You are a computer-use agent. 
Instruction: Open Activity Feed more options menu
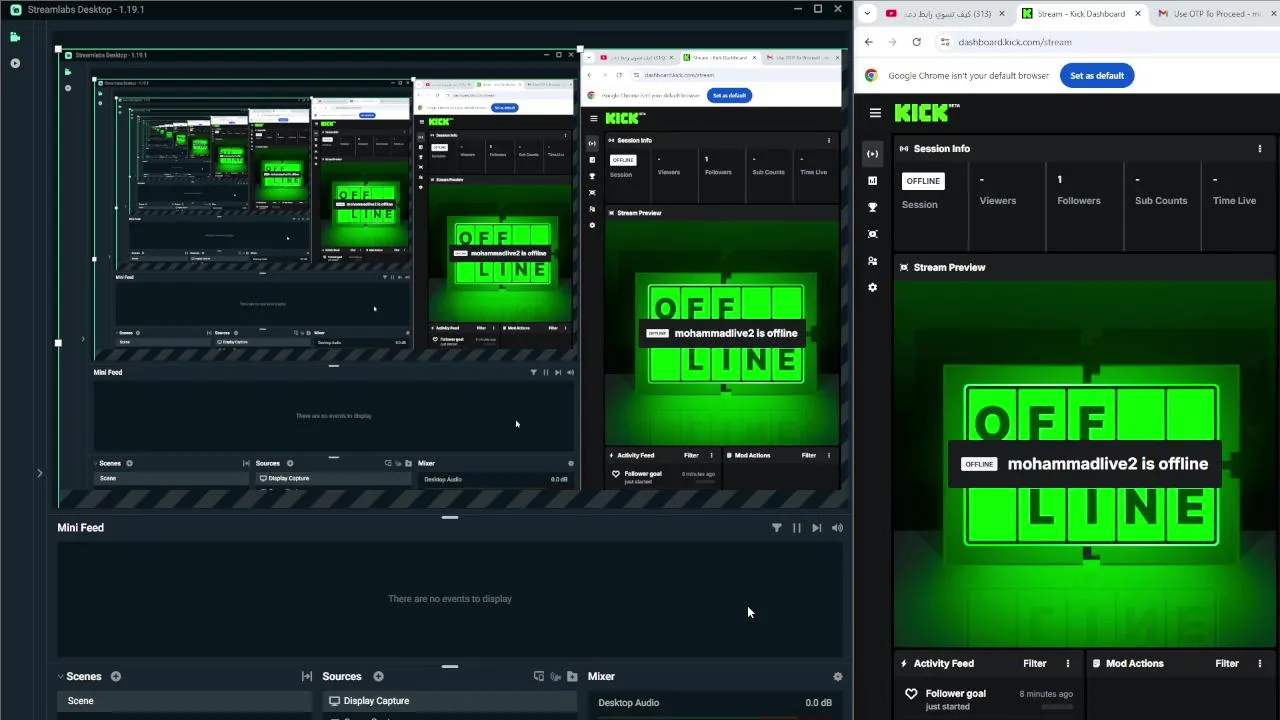(1068, 663)
